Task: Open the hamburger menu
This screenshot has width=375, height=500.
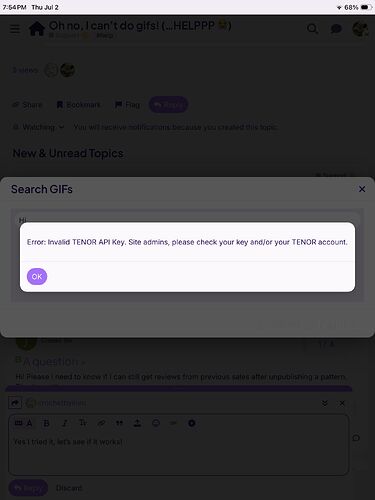Action: click(x=15, y=29)
